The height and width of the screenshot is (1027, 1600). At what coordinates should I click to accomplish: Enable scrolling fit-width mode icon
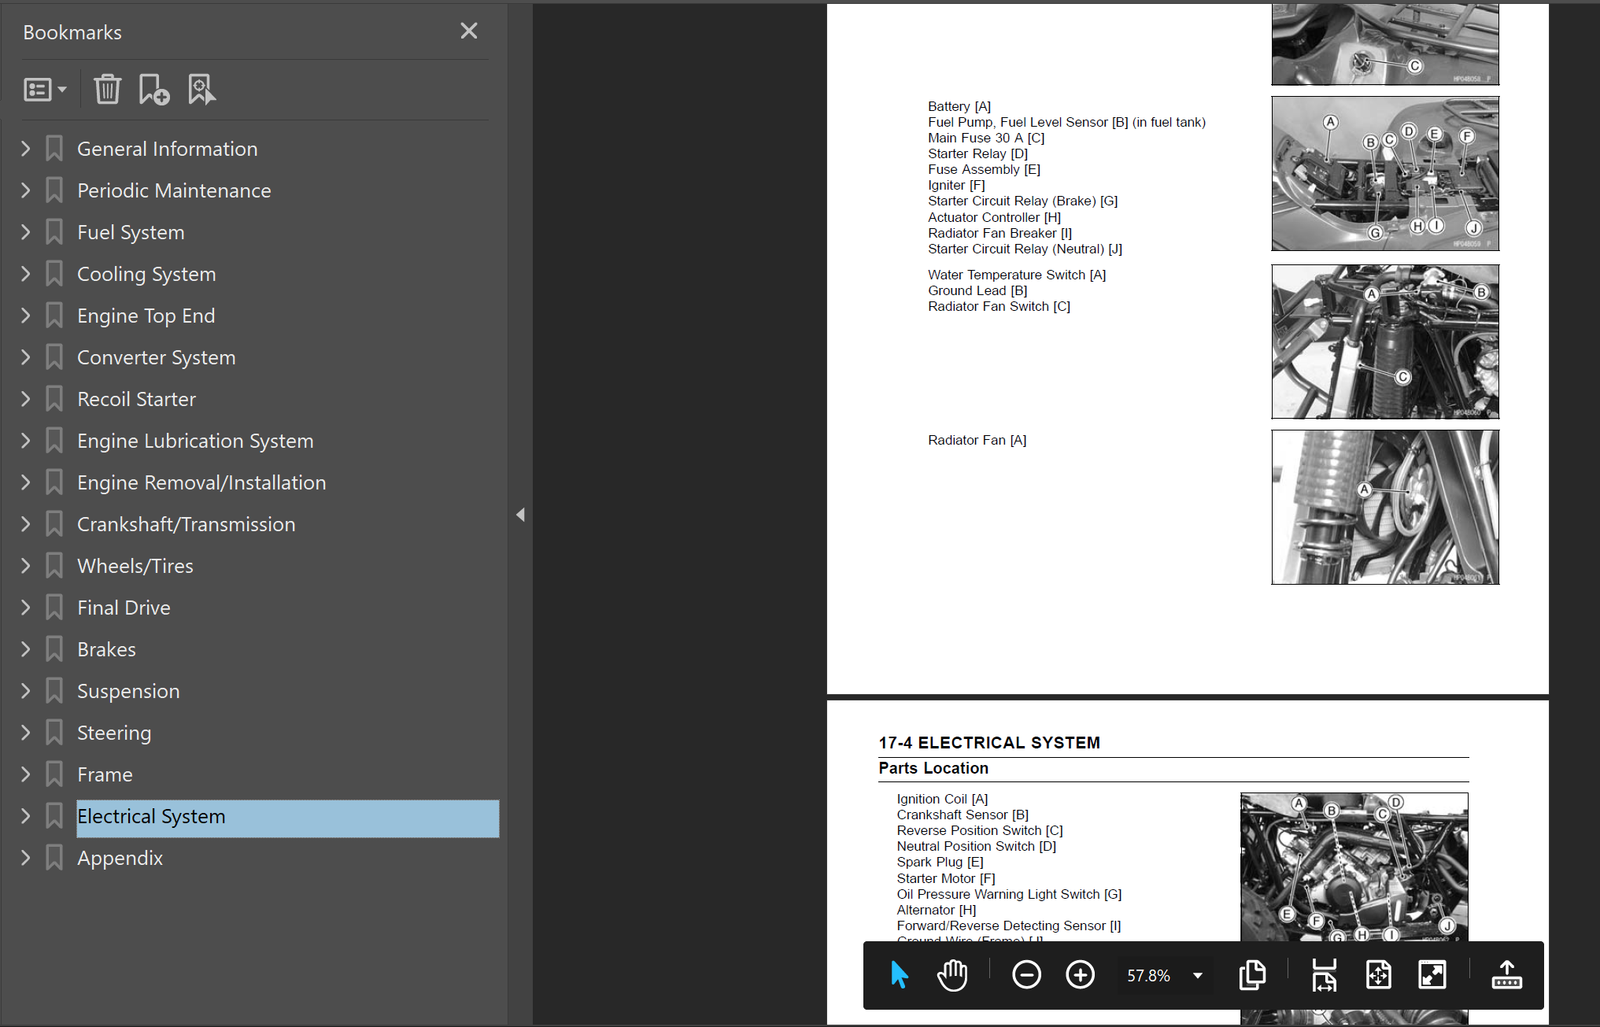1324,975
